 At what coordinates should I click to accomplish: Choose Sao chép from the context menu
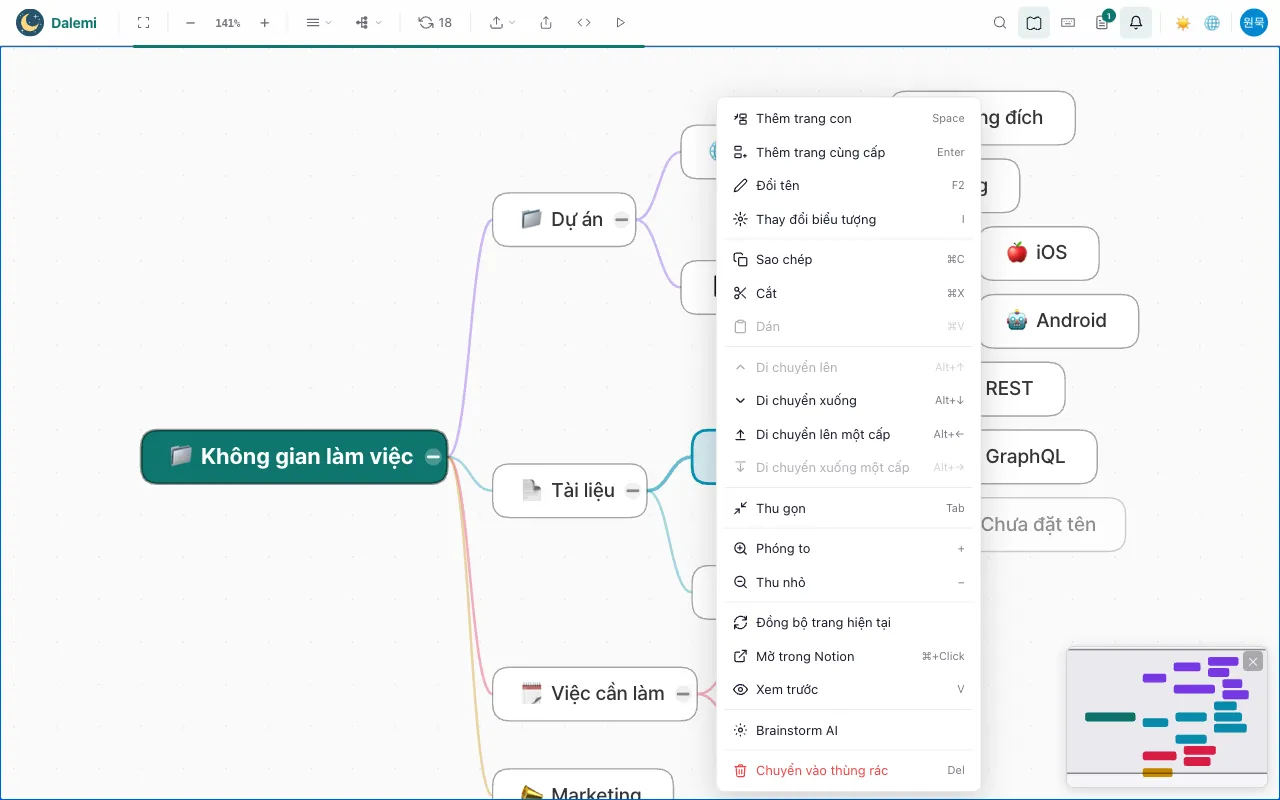(849, 259)
